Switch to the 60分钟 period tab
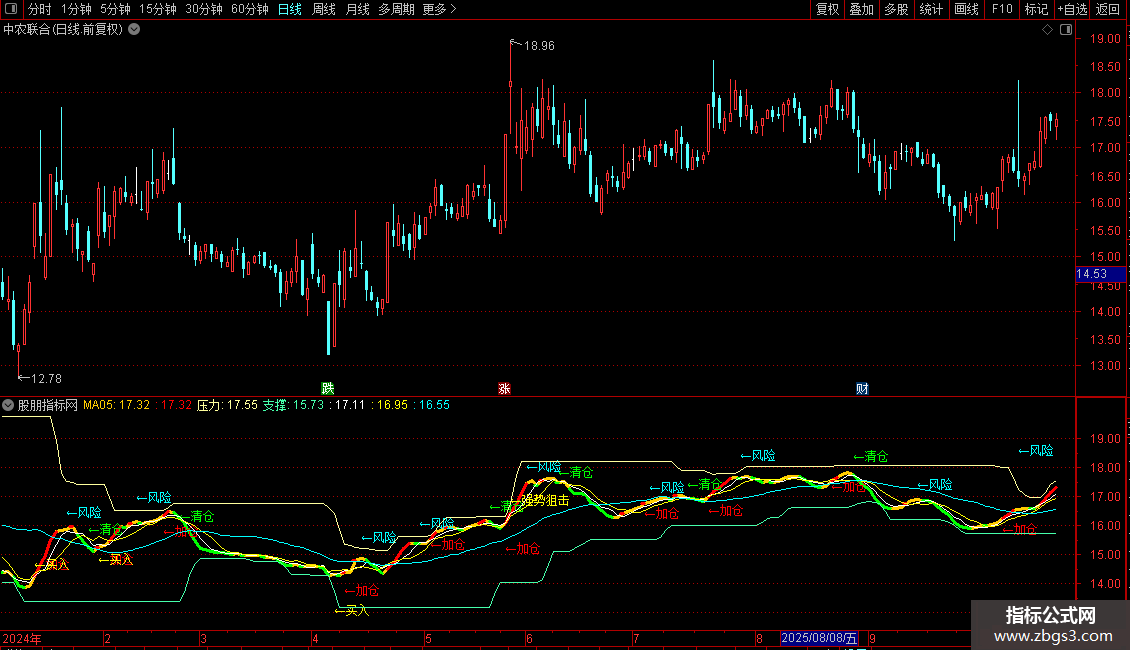This screenshot has width=1130, height=650. [249, 10]
